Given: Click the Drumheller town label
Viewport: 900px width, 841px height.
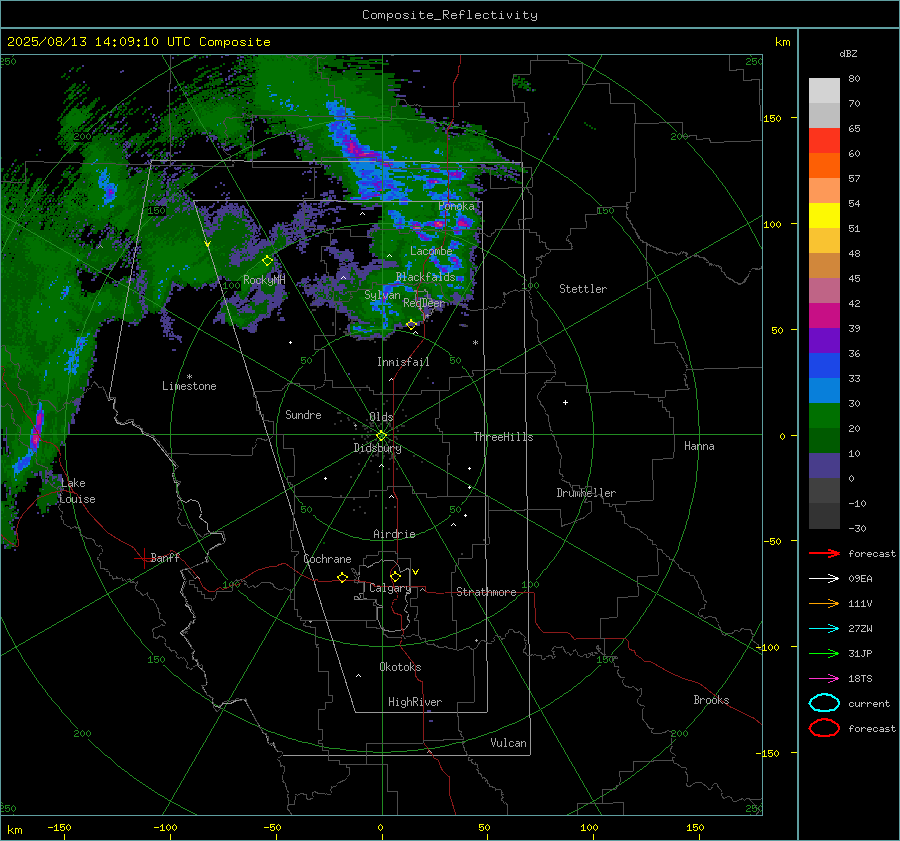Looking at the screenshot, I should [586, 493].
